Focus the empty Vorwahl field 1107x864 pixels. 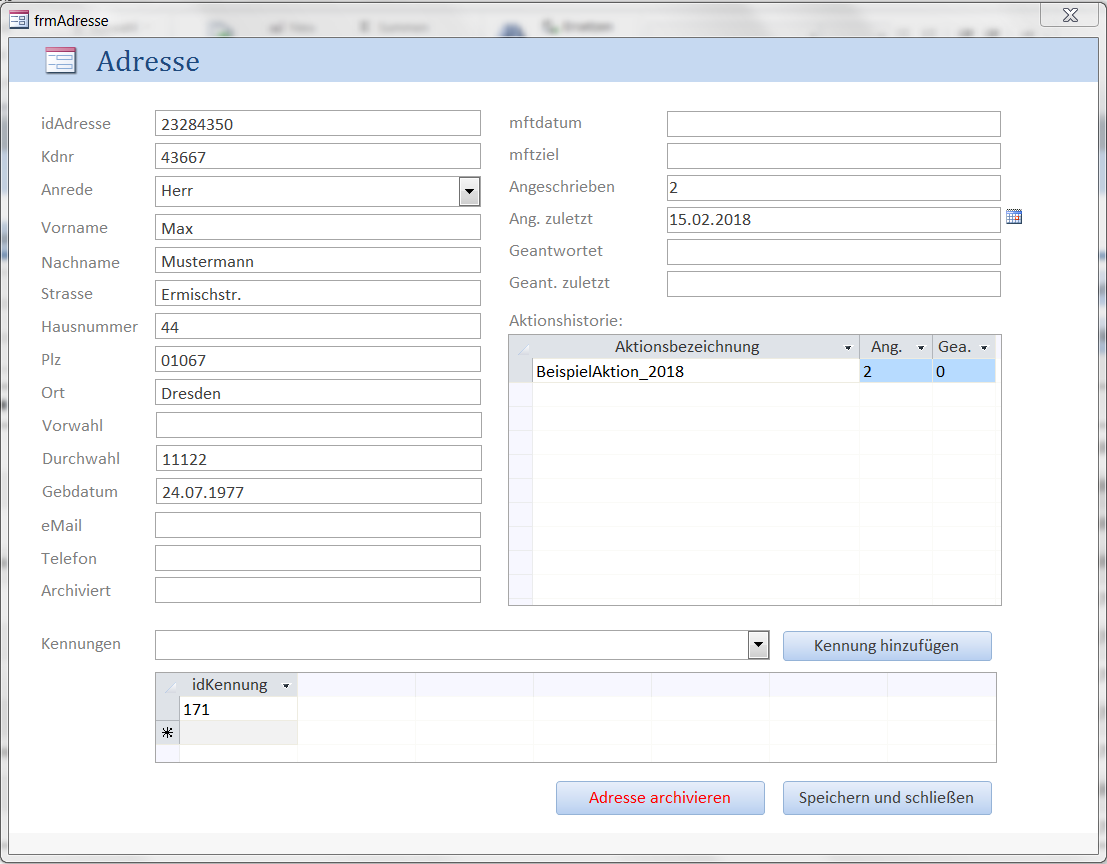point(318,425)
